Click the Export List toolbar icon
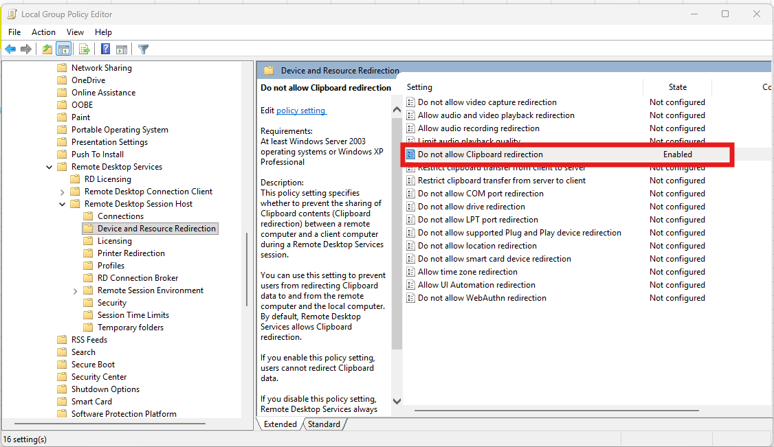Image resolution: width=774 pixels, height=447 pixels. [84, 49]
